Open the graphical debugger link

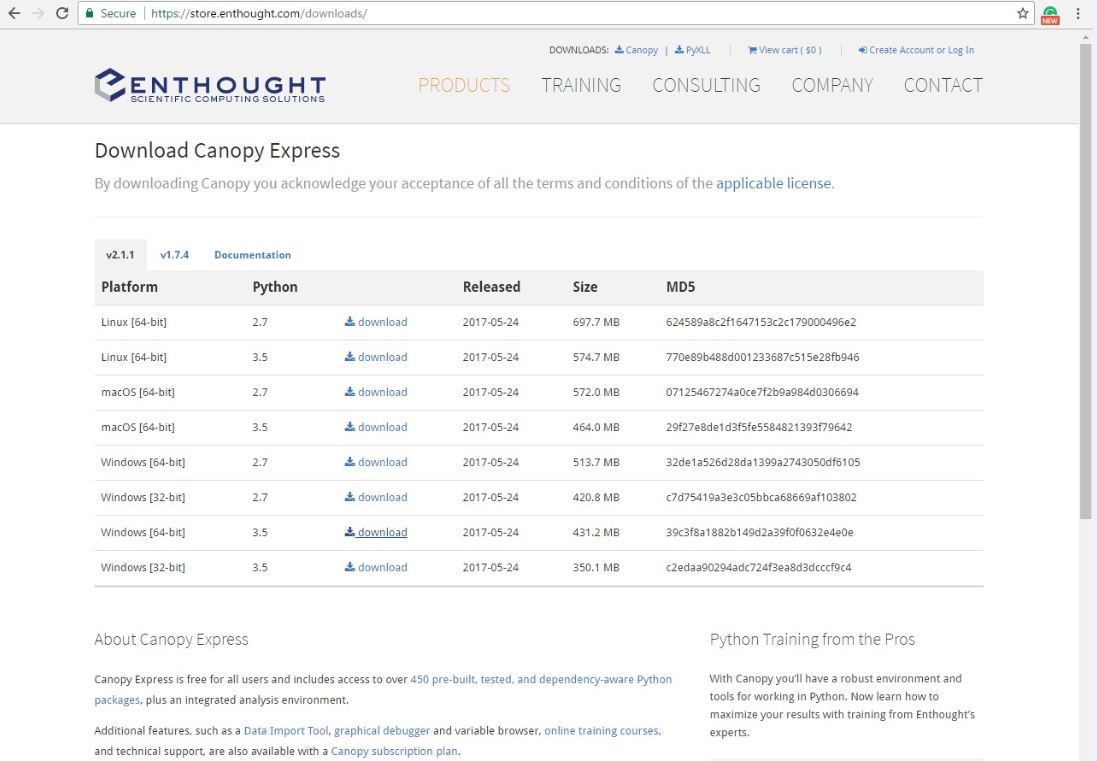[x=382, y=730]
